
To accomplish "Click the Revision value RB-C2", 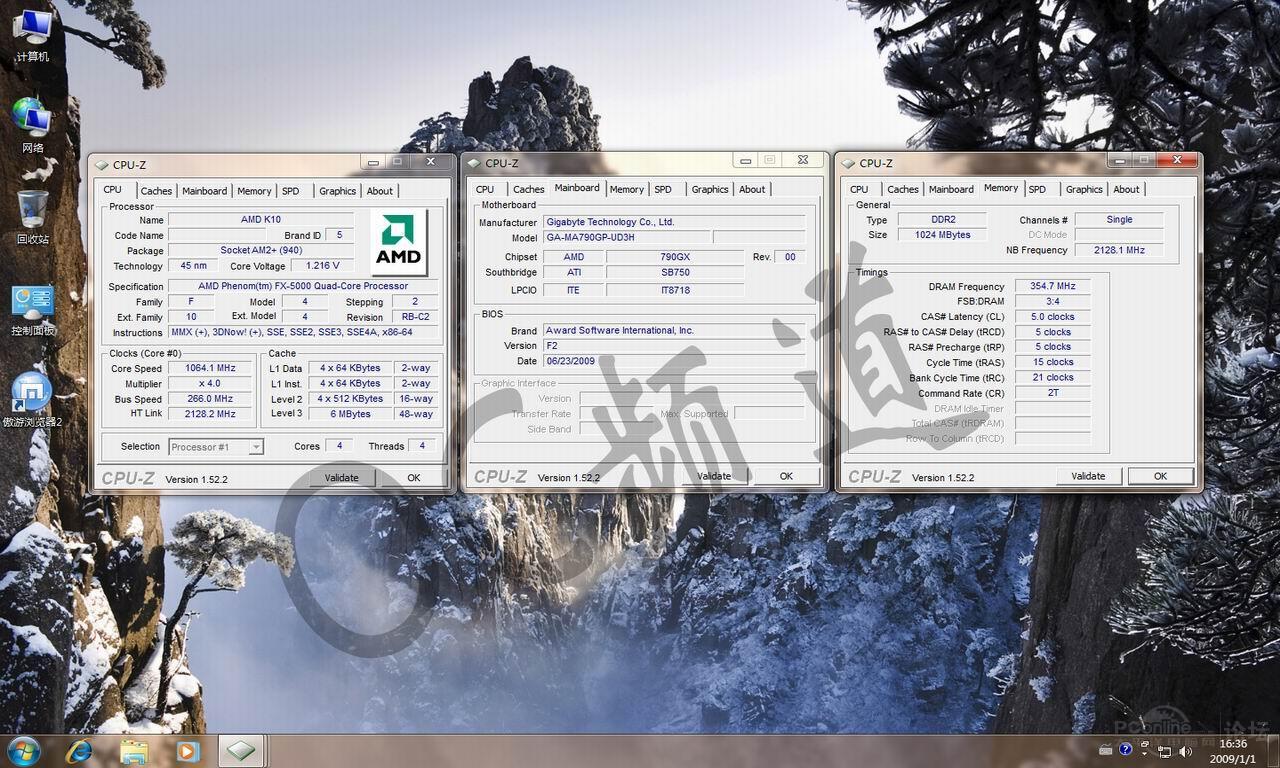I will pos(416,317).
